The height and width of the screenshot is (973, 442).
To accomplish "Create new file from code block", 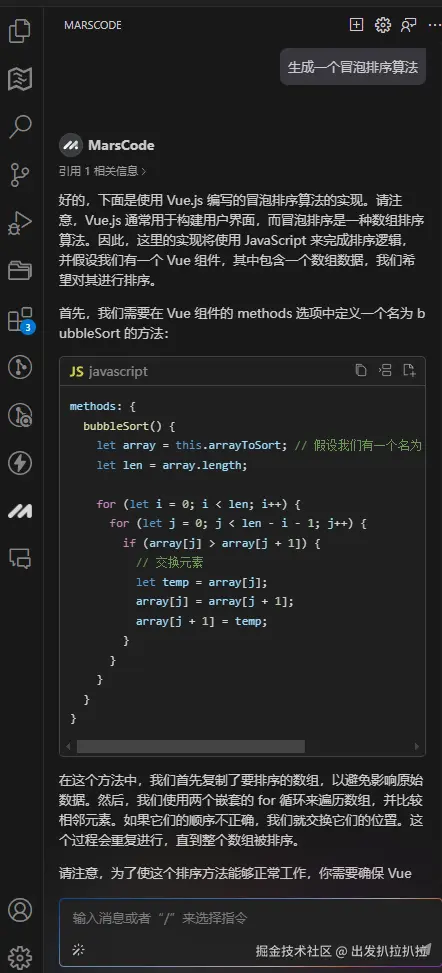I will point(409,370).
